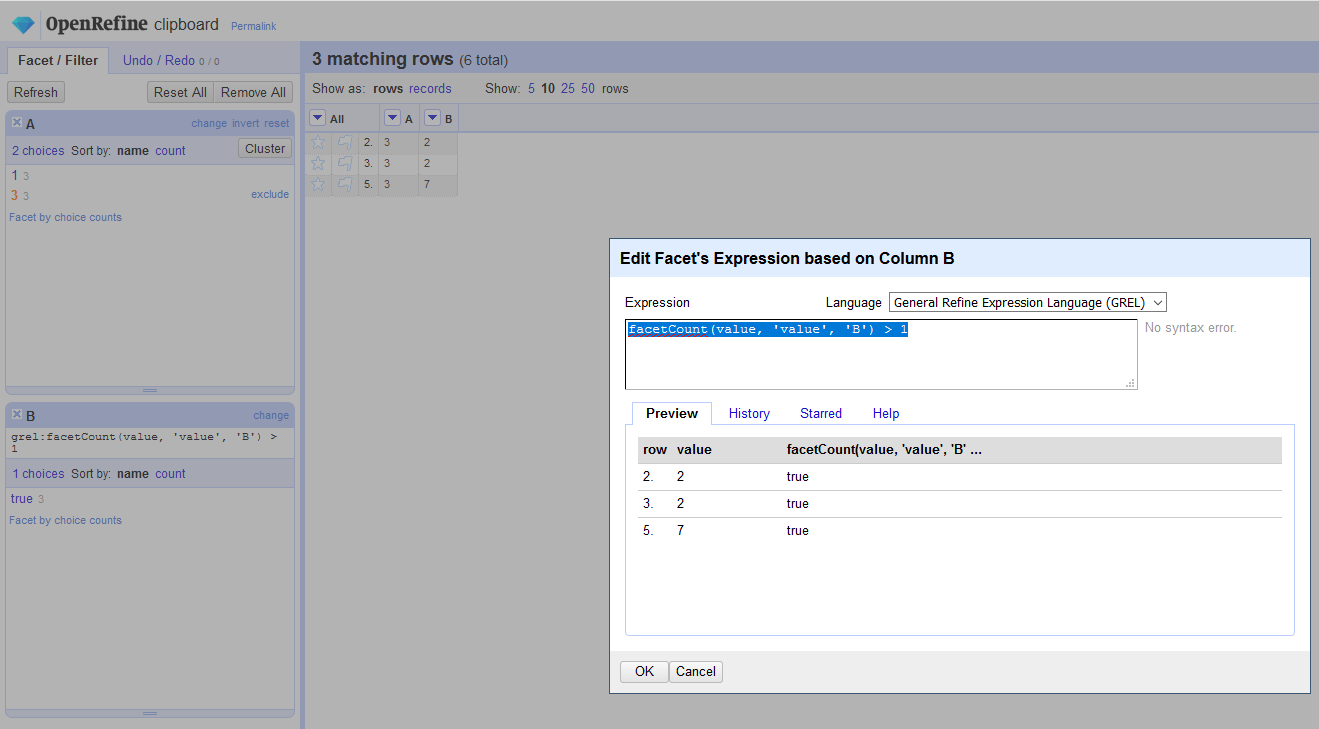Click the Cluster button in facet A
The height and width of the screenshot is (729, 1319).
tap(265, 149)
